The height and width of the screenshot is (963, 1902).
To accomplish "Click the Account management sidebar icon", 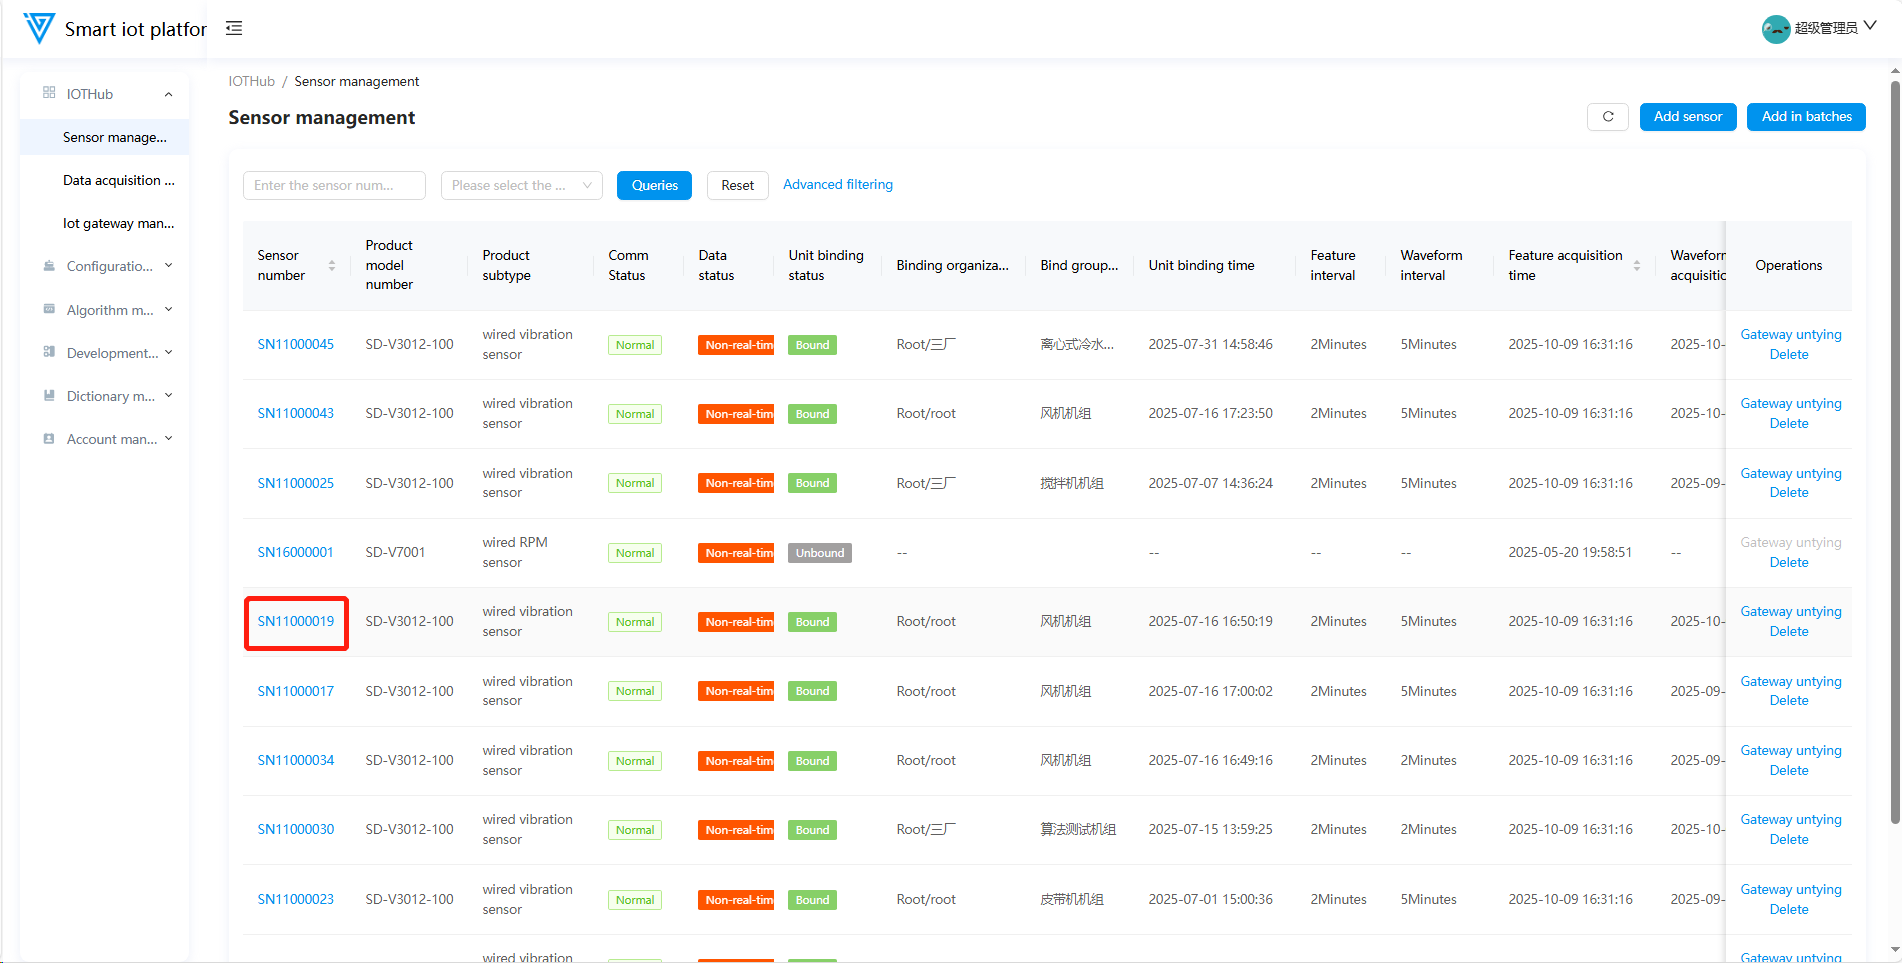I will [49, 439].
